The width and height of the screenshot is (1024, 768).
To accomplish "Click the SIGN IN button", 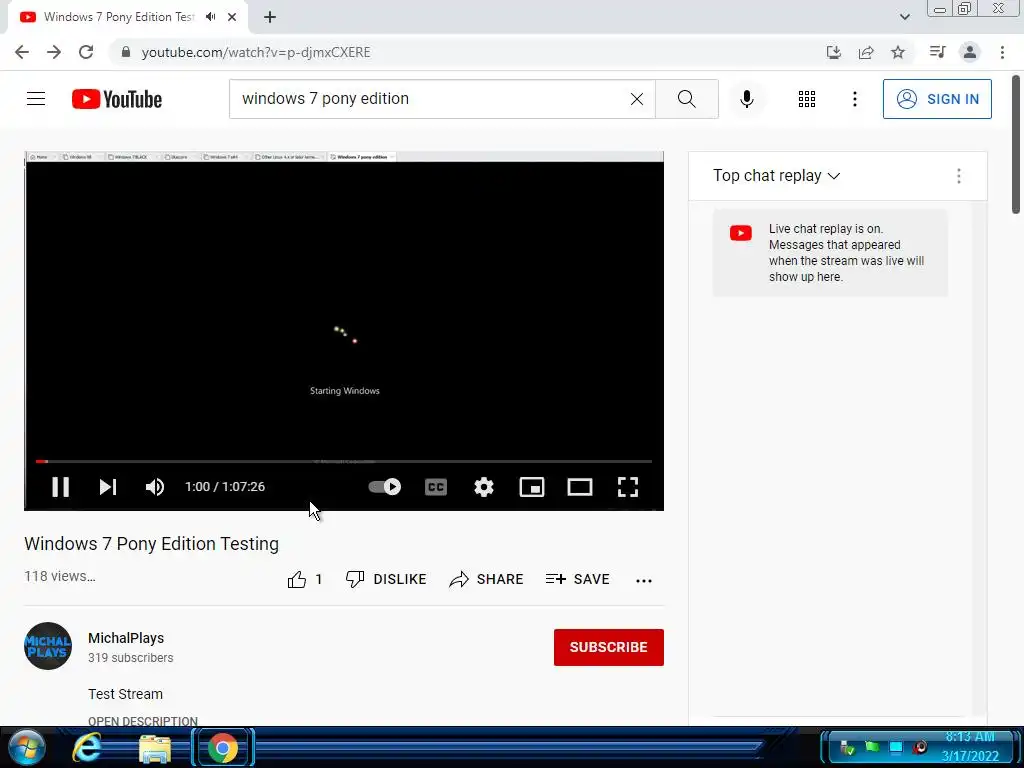I will pos(937,99).
